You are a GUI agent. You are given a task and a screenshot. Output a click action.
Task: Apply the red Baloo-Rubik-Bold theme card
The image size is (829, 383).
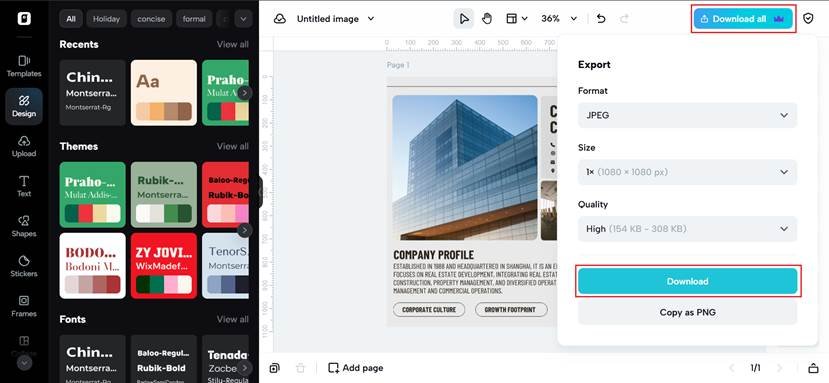point(225,195)
